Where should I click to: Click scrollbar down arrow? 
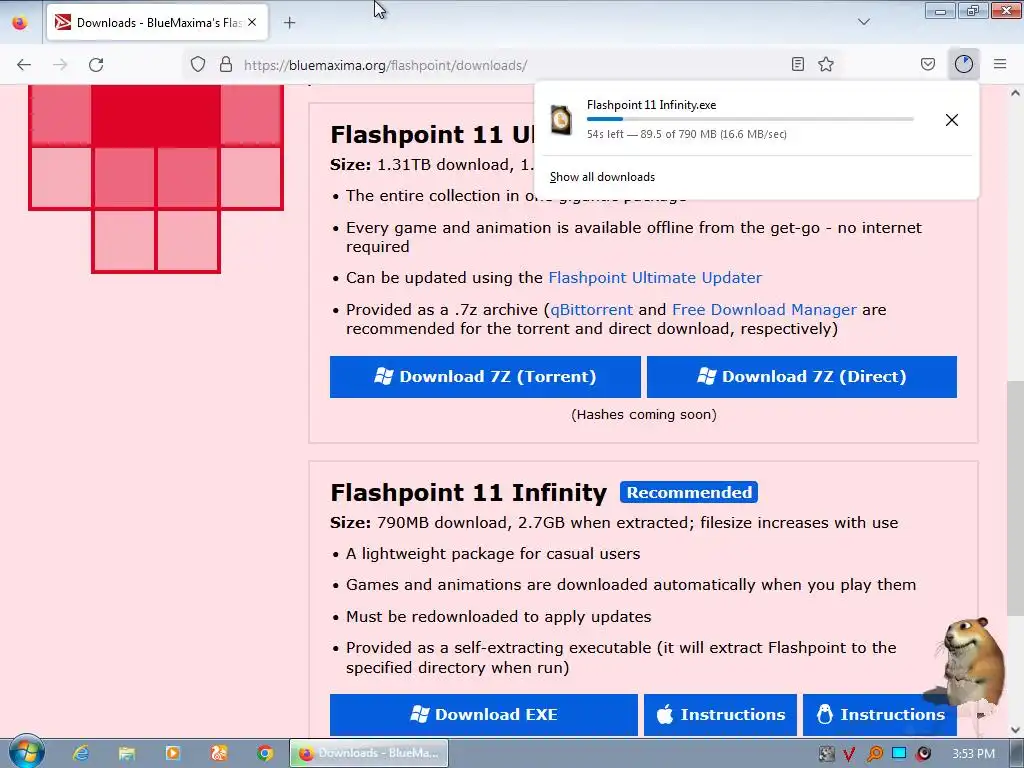[1015, 730]
